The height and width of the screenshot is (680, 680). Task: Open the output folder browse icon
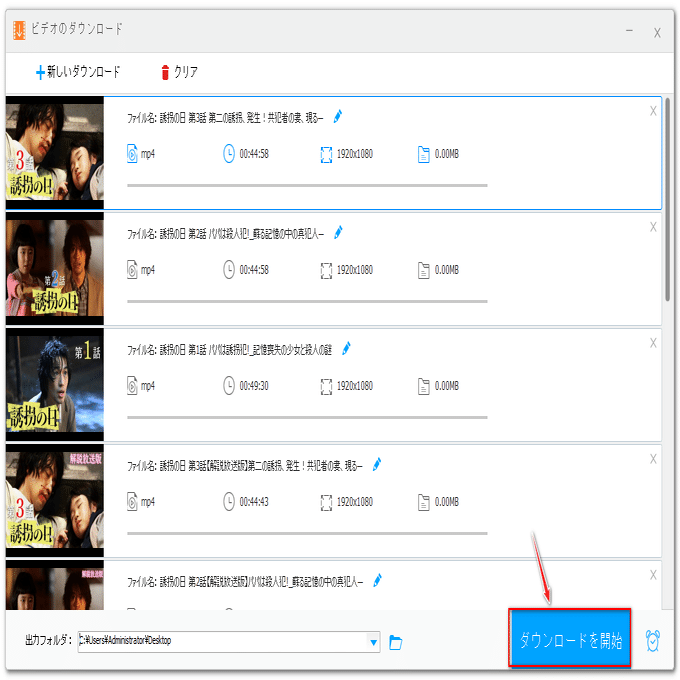point(396,642)
